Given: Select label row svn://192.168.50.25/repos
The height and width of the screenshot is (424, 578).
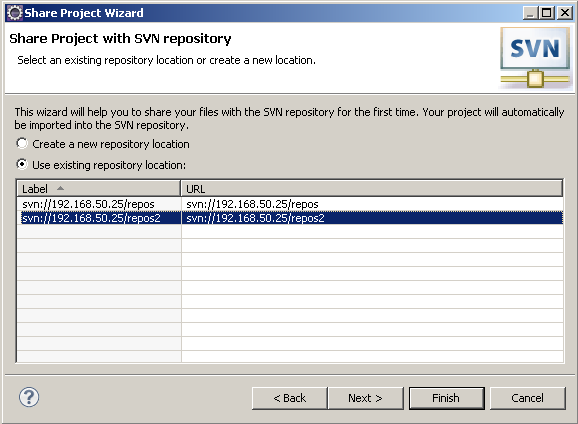Looking at the screenshot, I should [x=88, y=204].
